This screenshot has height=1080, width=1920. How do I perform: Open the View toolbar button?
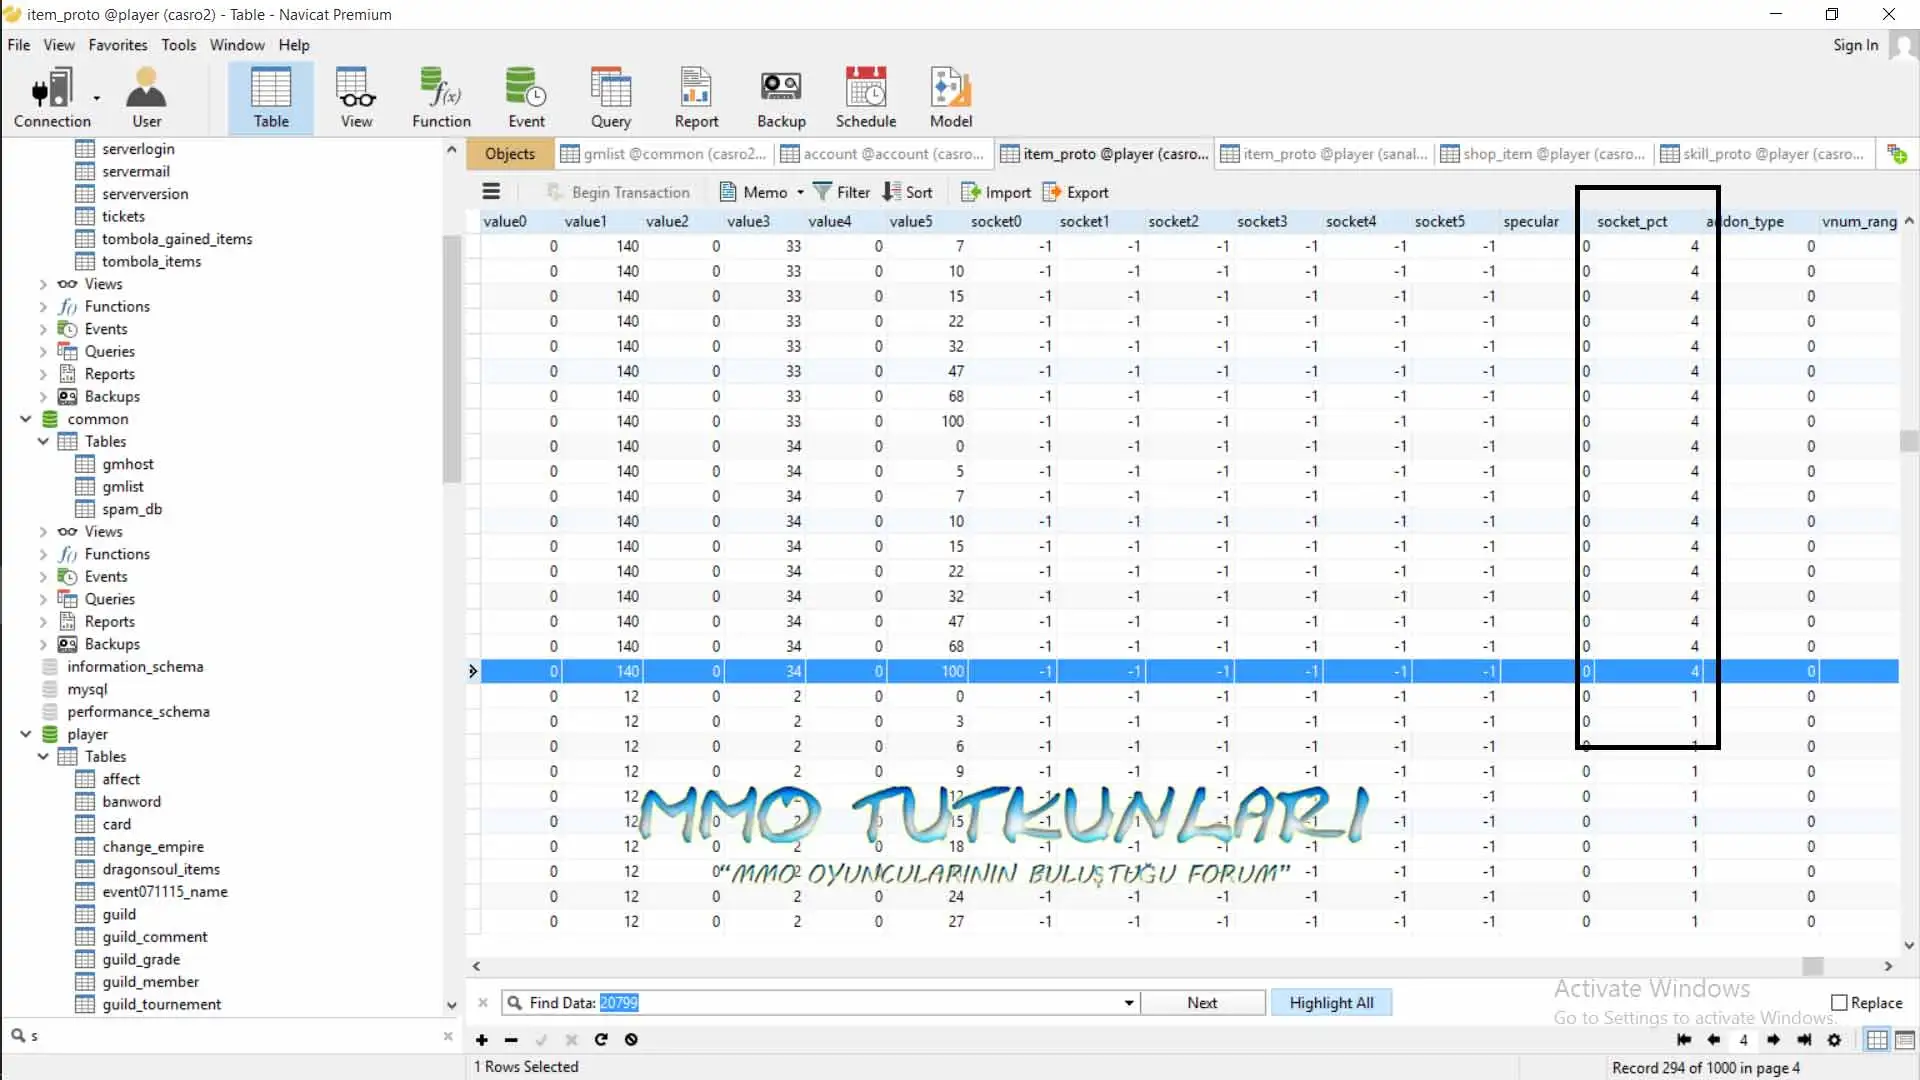(356, 98)
